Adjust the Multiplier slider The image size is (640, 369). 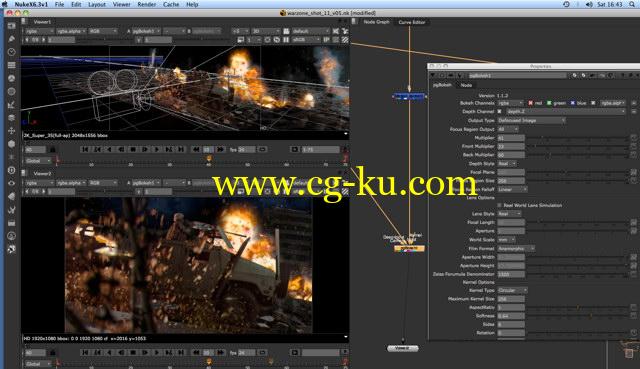[577, 138]
